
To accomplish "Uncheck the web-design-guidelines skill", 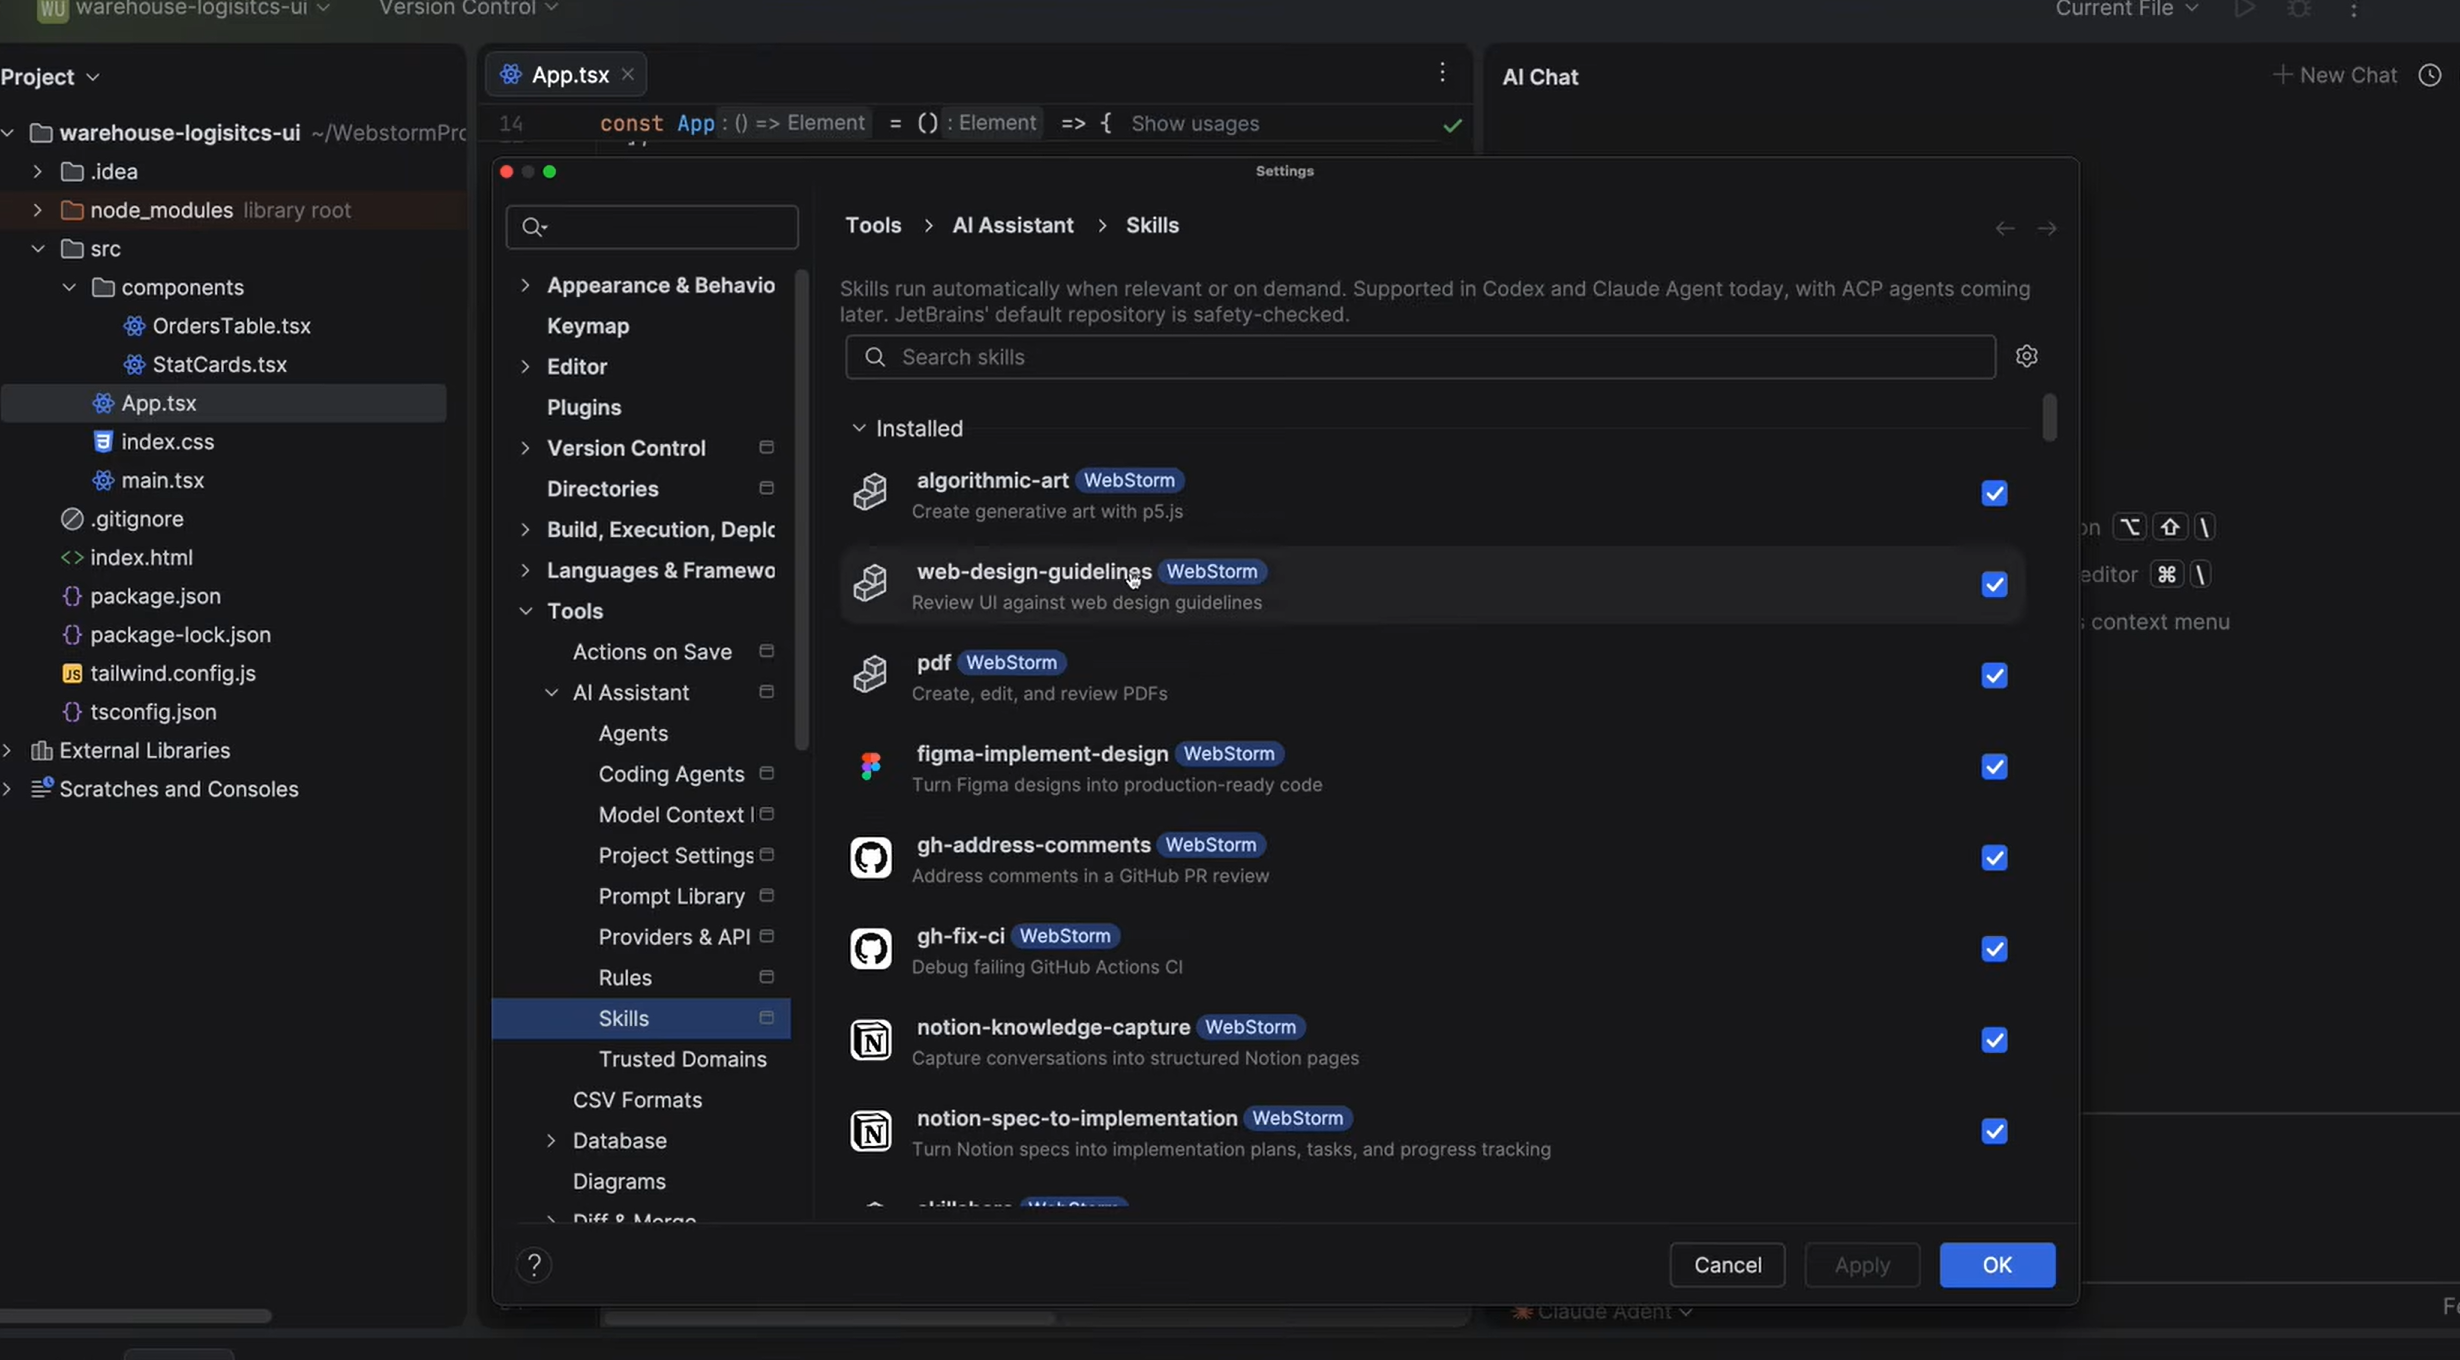I will 1994,584.
